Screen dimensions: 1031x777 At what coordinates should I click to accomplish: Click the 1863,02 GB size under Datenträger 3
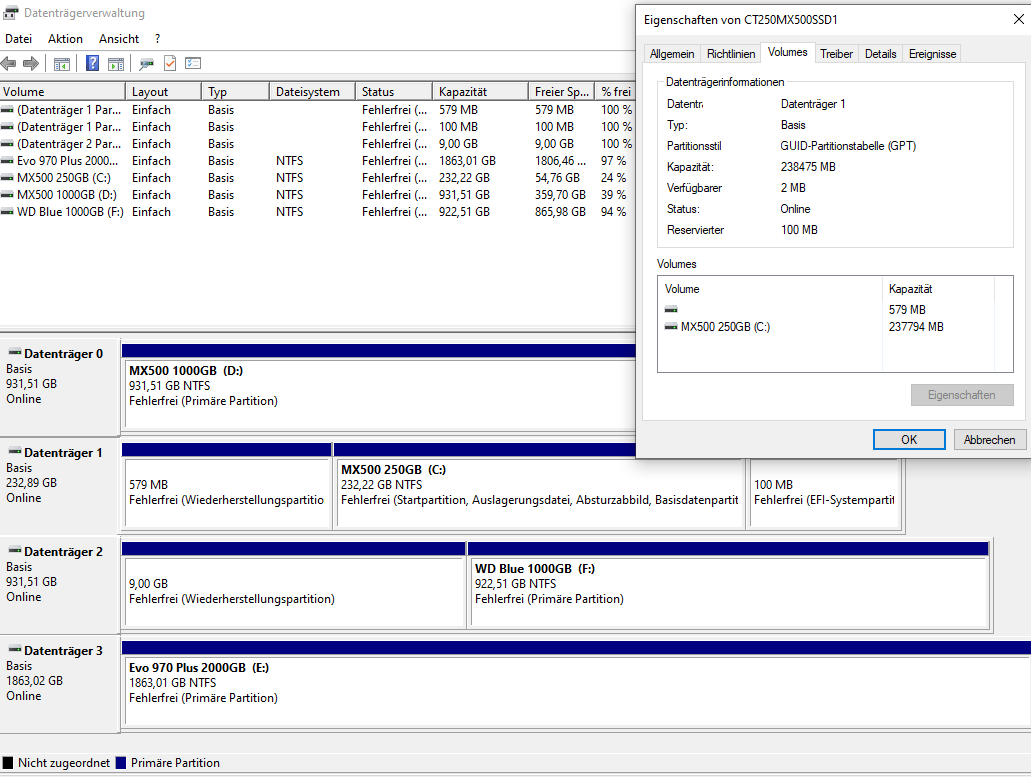(x=34, y=681)
